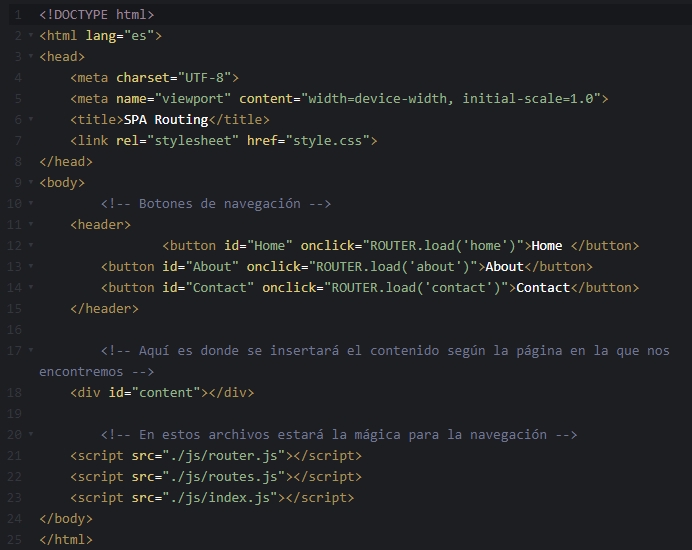692x550 pixels.
Task: Click the closing '</header>' tag
Action: tap(105, 309)
